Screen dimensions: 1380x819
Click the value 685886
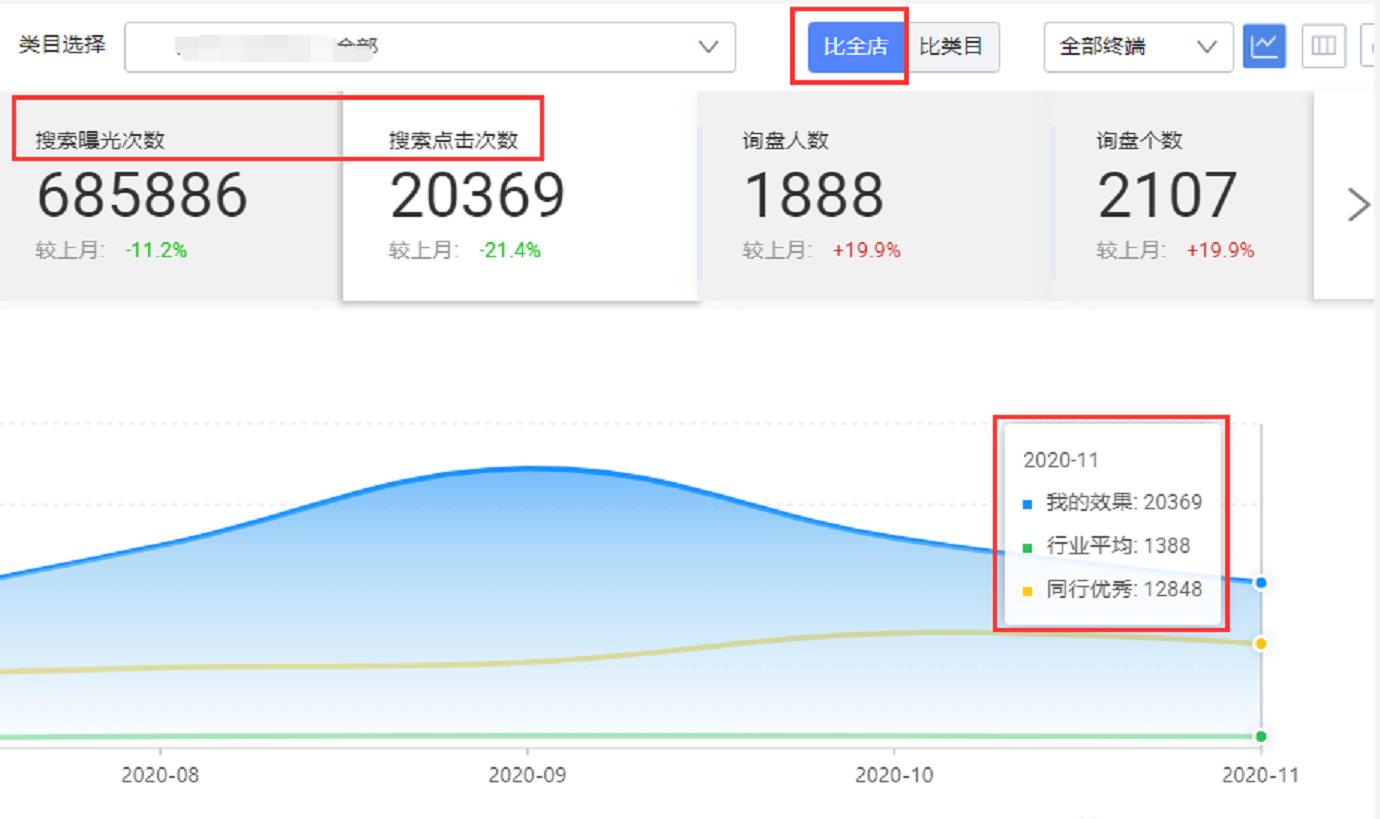click(142, 195)
